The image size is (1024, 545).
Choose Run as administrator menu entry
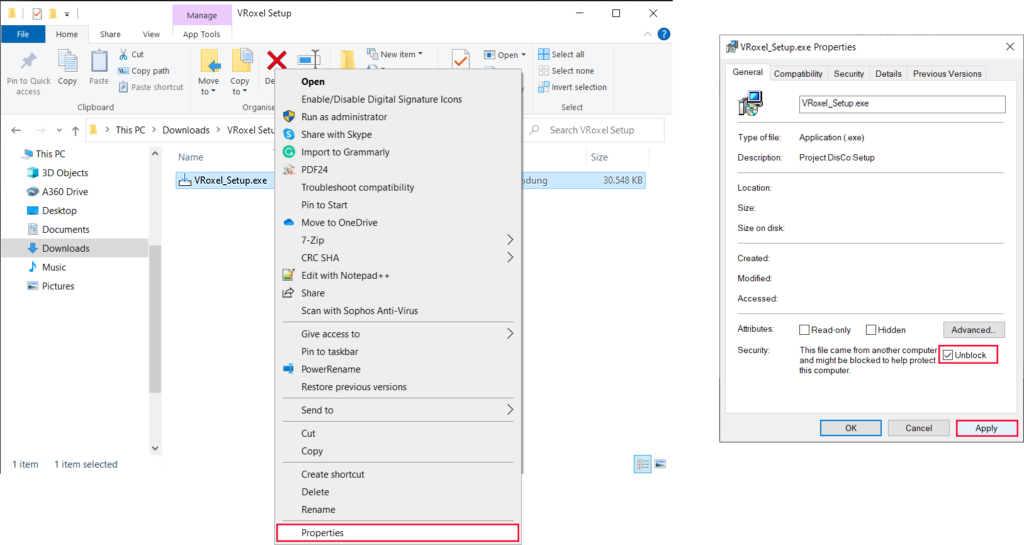pos(398,117)
